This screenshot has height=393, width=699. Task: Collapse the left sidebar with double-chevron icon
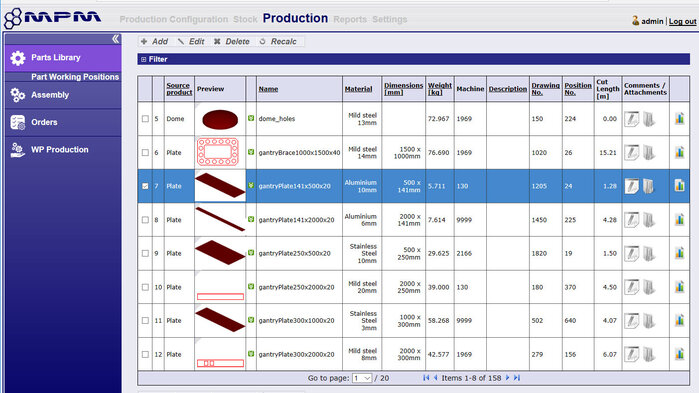coord(115,39)
